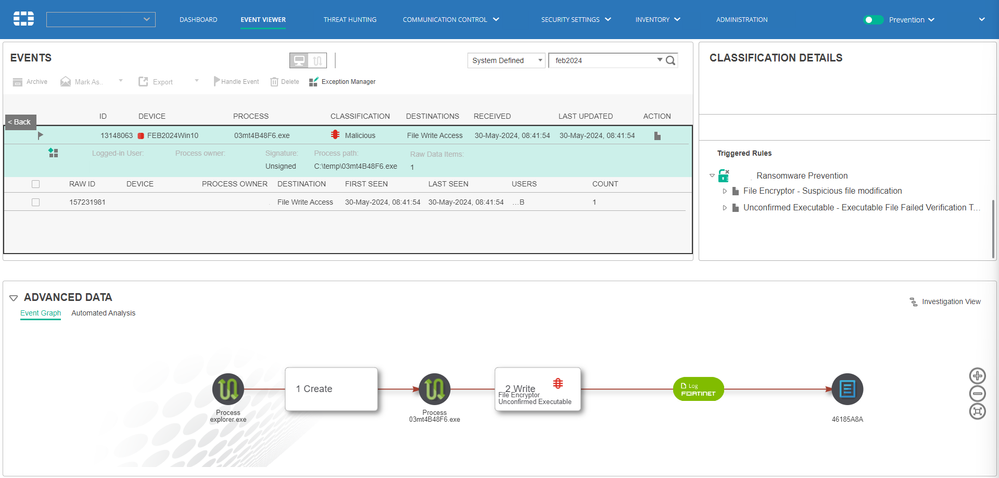
Task: Open the Communication Control menu
Action: (451, 20)
